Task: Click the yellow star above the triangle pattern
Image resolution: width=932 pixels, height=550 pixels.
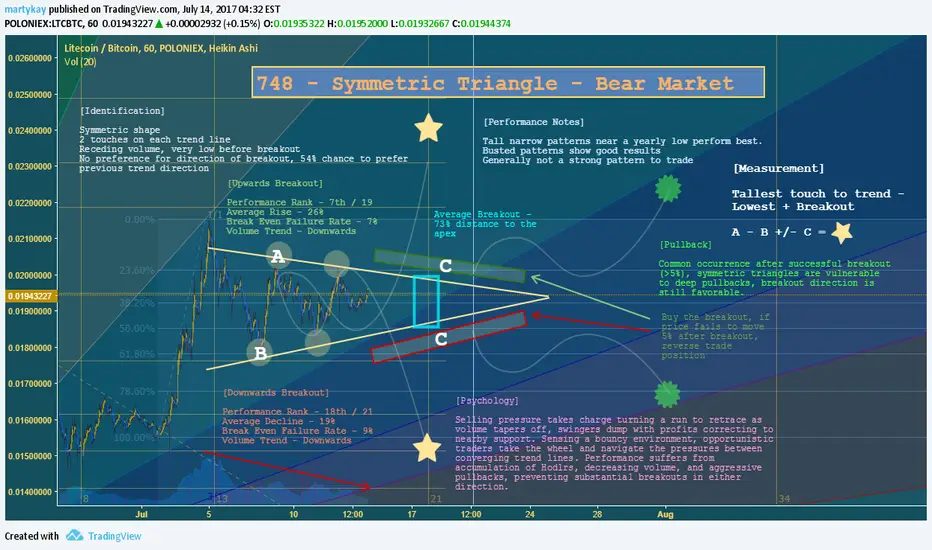Action: pos(428,128)
